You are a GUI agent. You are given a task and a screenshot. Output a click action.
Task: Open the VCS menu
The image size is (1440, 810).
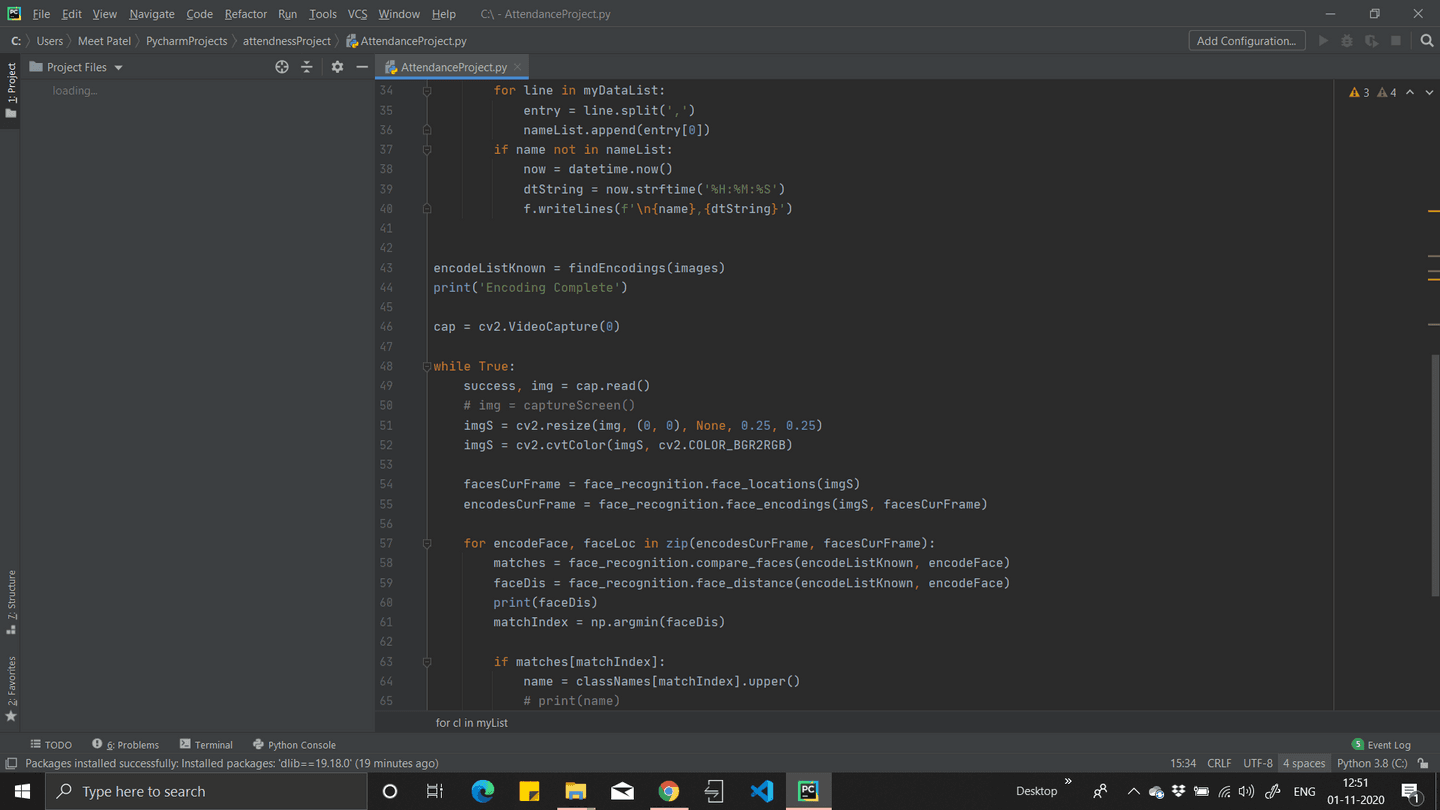pyautogui.click(x=357, y=14)
